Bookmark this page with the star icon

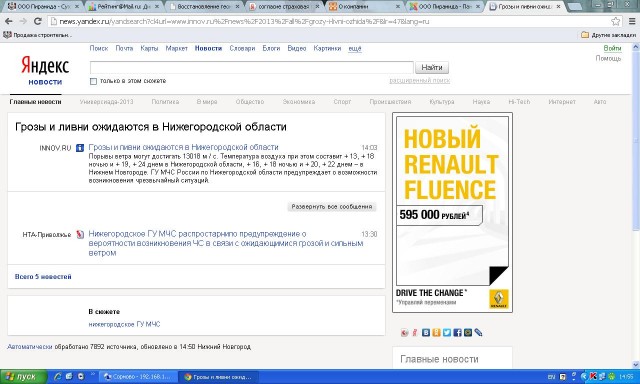pyautogui.click(x=616, y=21)
